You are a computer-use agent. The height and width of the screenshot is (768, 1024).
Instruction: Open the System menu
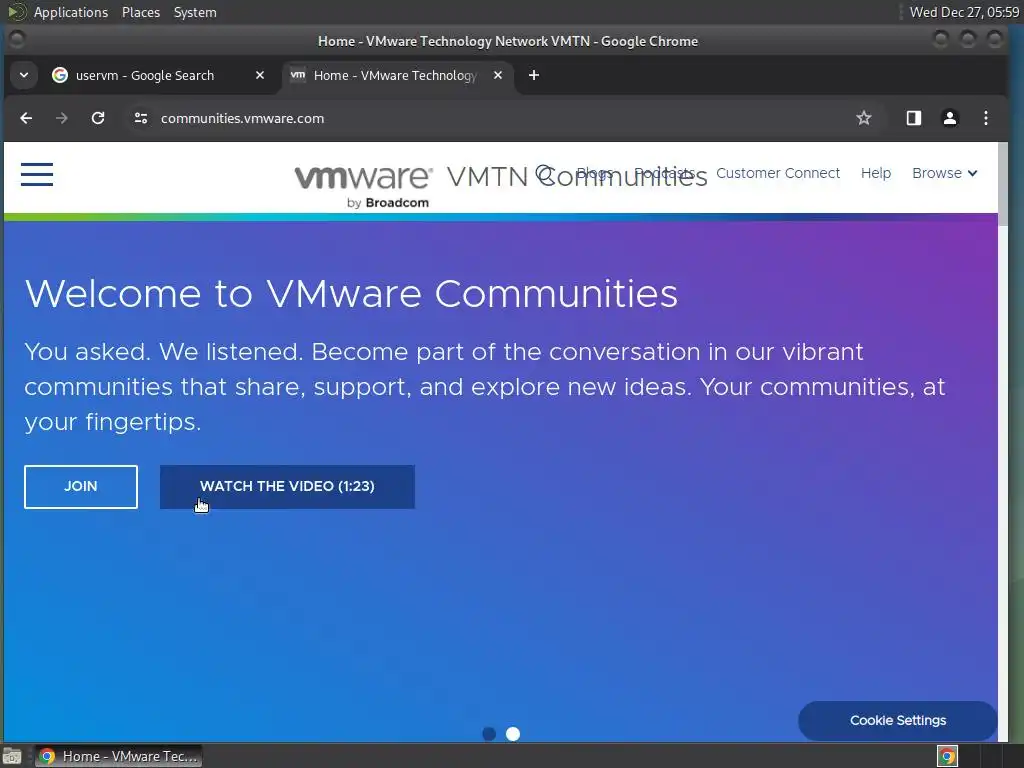coord(195,12)
